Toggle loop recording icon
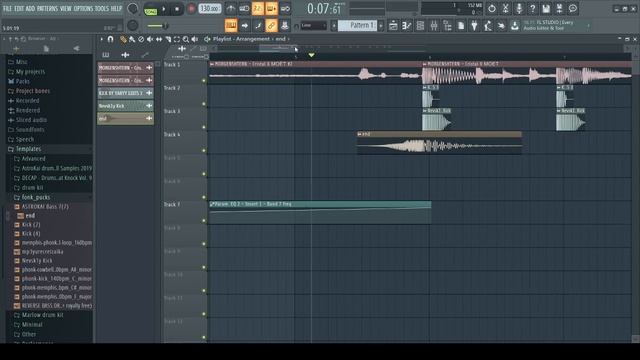This screenshot has height=360, width=640. (285, 9)
